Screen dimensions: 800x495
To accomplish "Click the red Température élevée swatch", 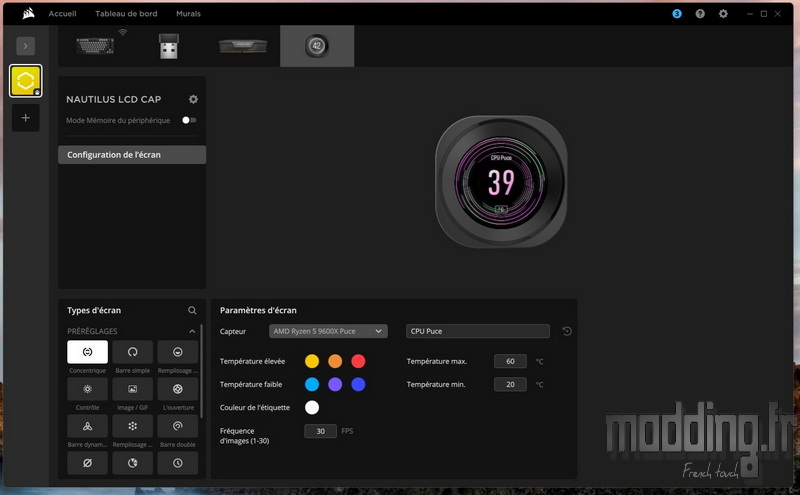I will coord(358,361).
